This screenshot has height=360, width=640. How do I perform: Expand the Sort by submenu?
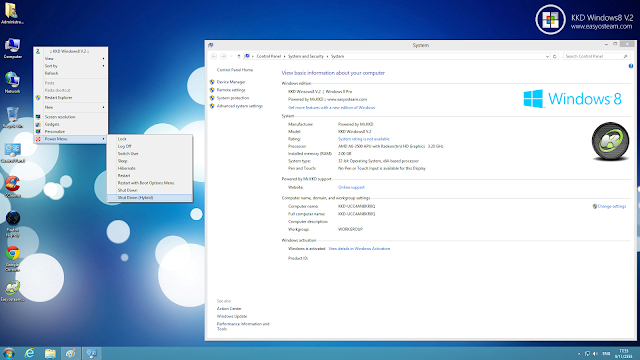coord(71,66)
